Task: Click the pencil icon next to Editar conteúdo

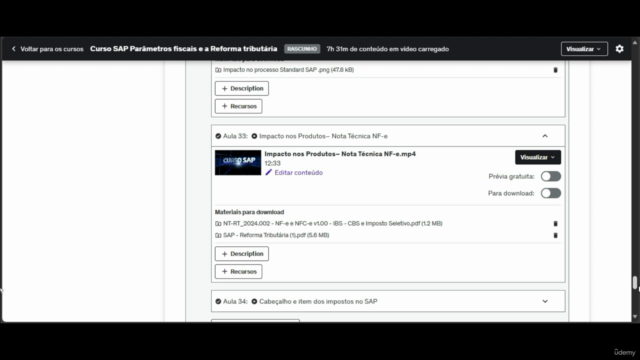Action: (268, 173)
